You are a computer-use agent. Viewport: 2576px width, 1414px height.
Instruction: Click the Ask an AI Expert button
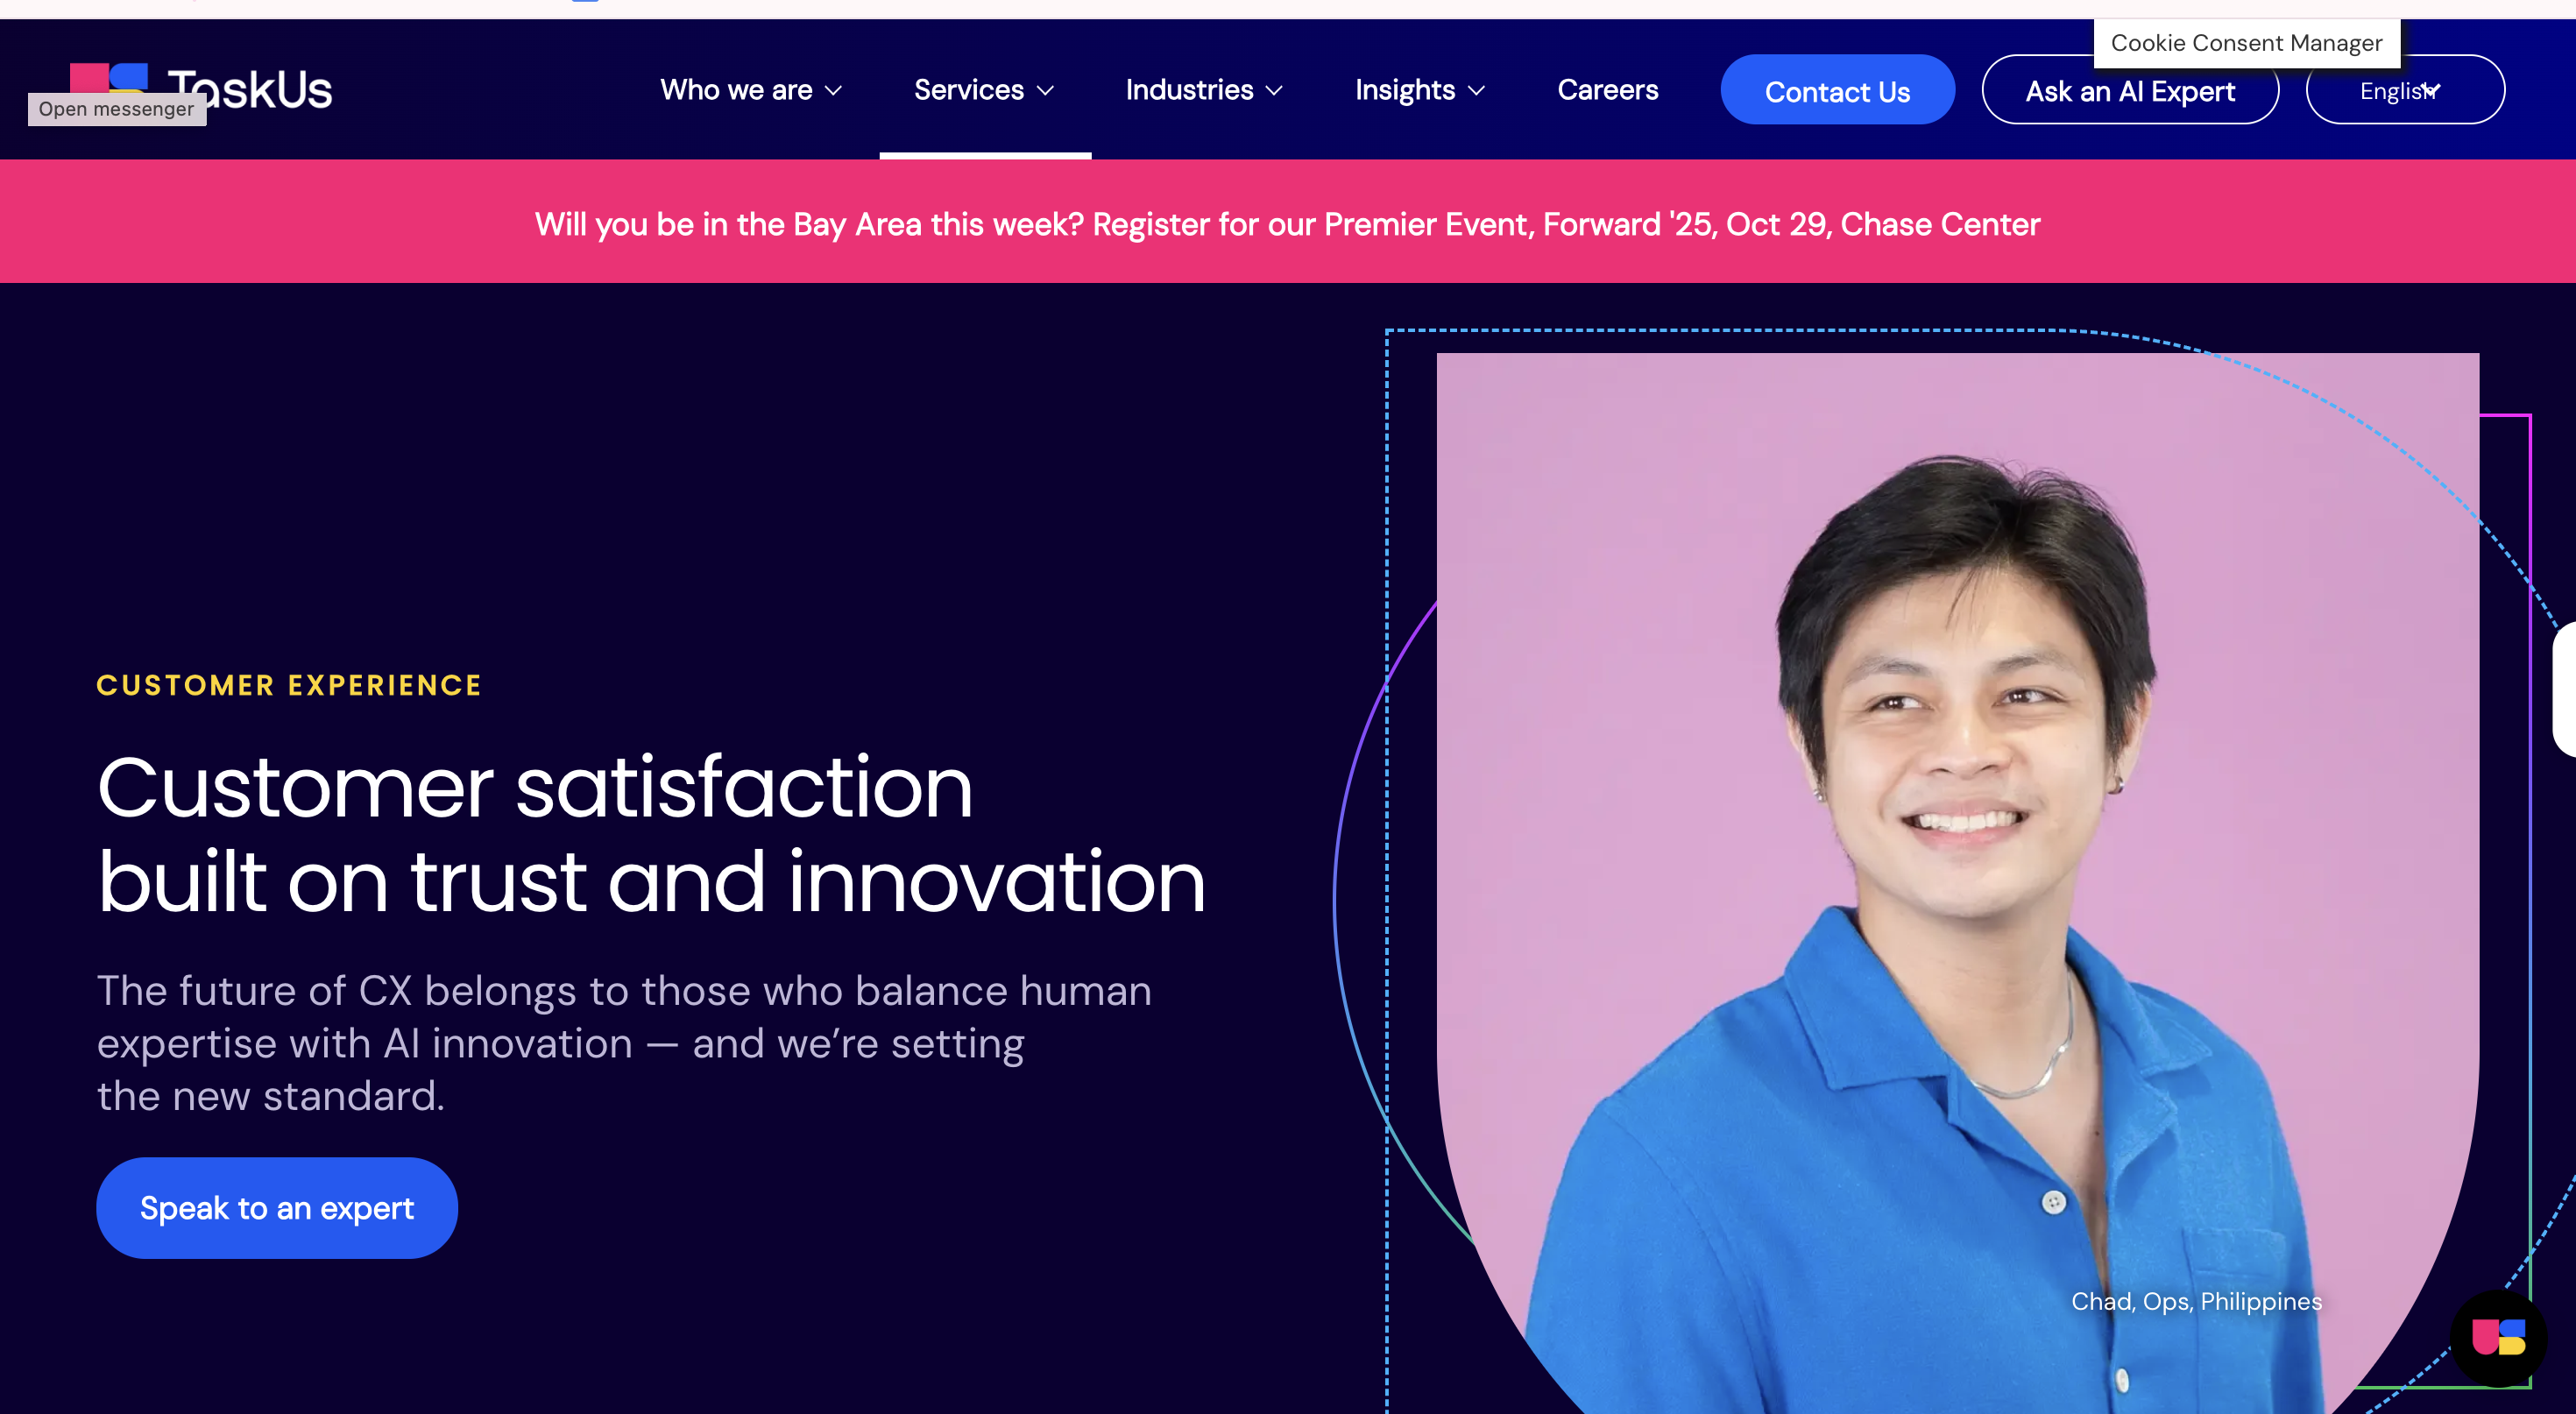[2130, 91]
